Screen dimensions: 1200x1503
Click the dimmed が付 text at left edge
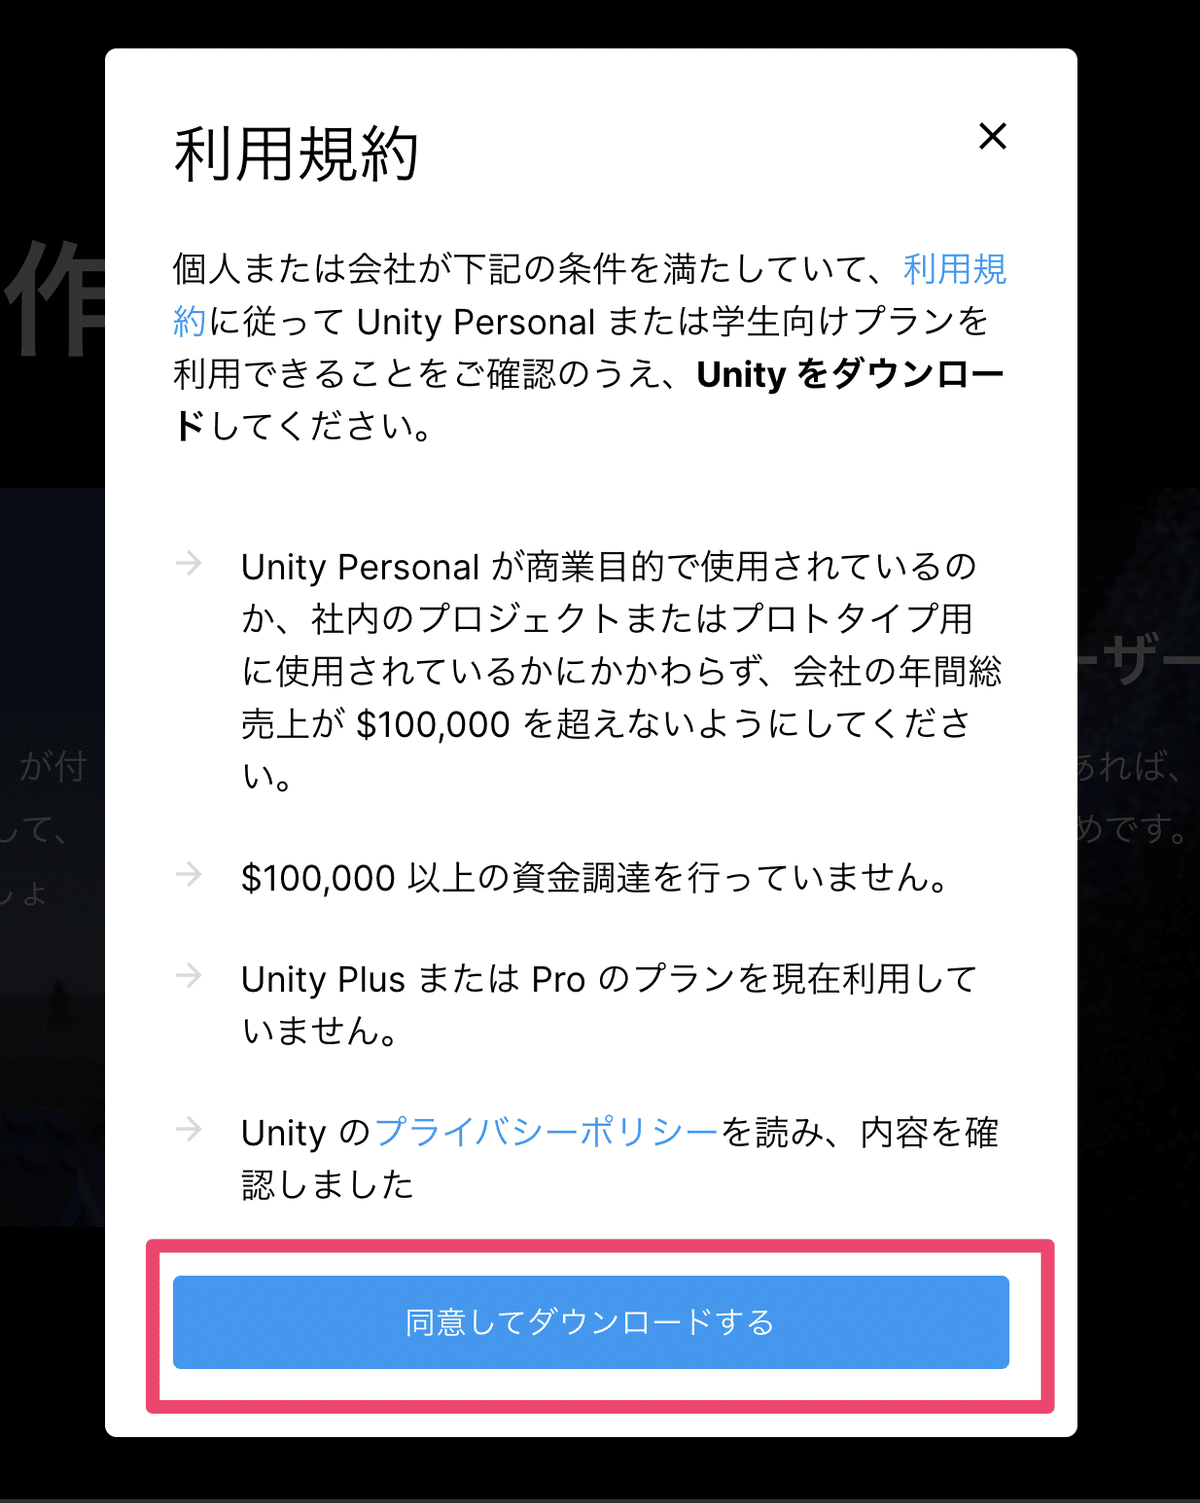click(55, 767)
